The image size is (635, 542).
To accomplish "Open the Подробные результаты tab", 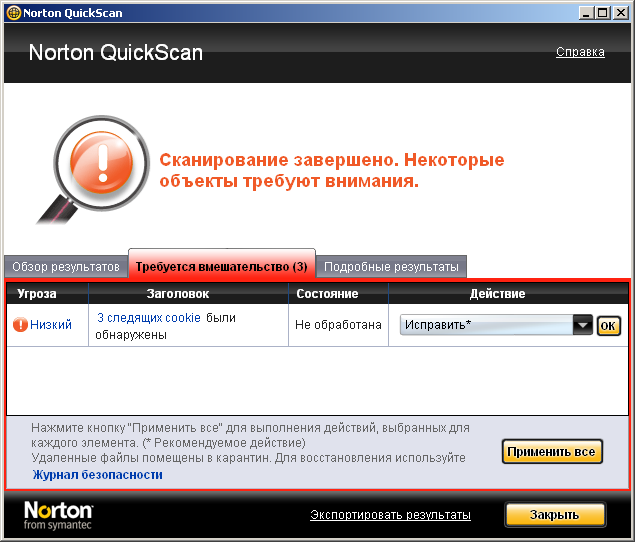I will pos(391,267).
